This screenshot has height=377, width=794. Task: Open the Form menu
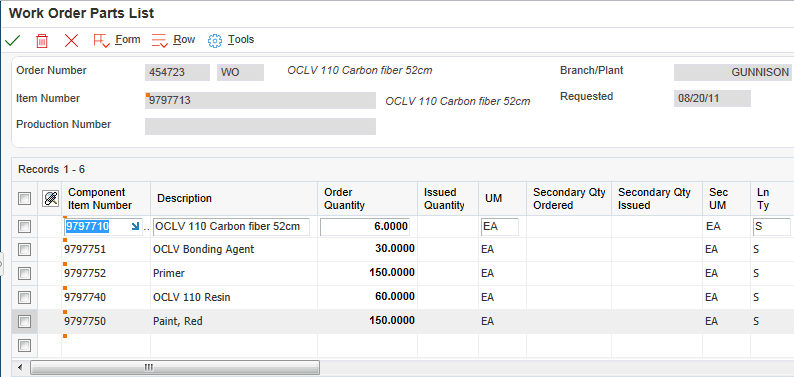(x=128, y=39)
